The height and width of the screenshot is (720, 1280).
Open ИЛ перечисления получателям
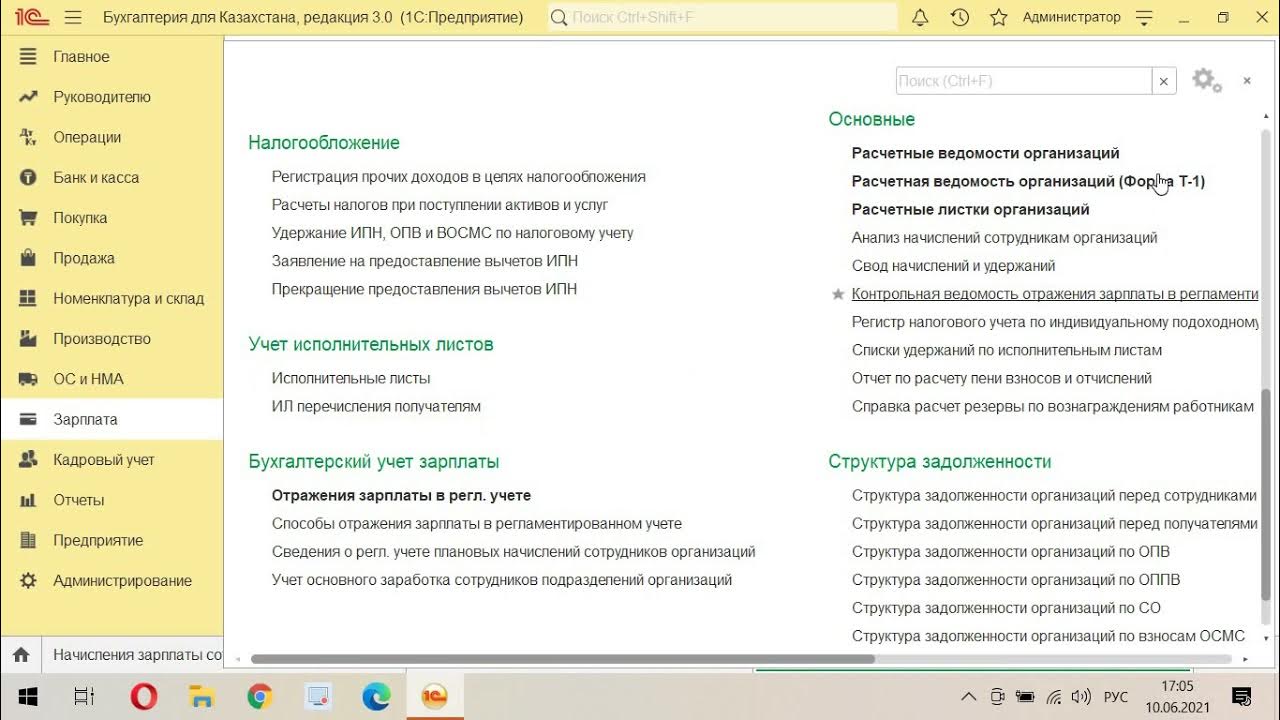click(376, 406)
